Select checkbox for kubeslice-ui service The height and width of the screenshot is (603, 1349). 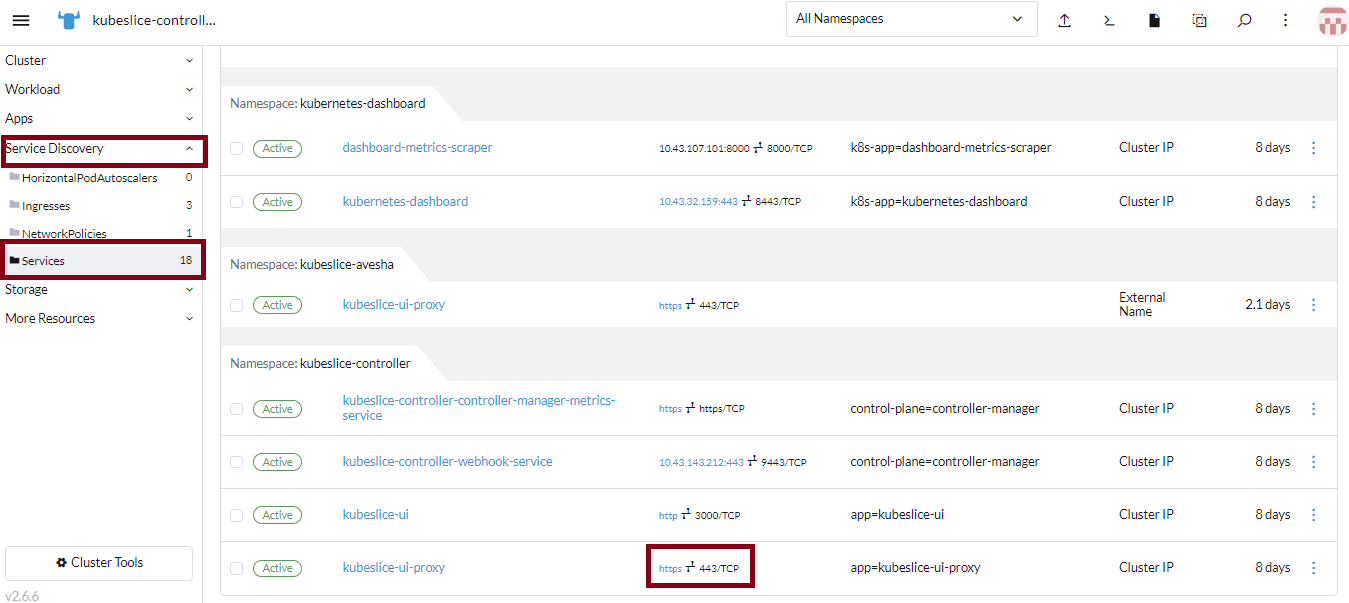tap(236, 515)
